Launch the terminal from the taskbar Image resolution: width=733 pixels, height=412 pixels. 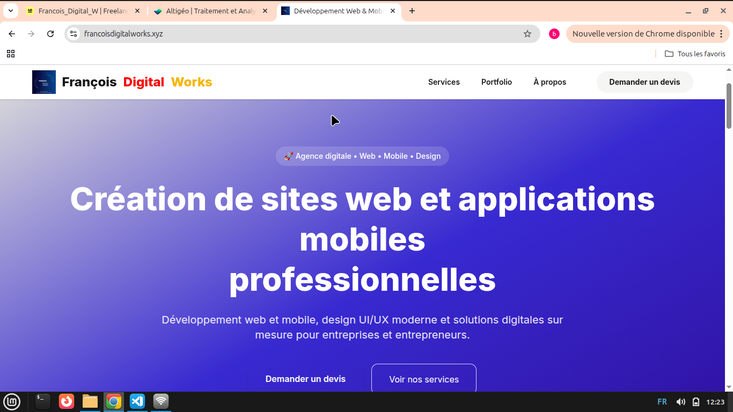(43, 401)
